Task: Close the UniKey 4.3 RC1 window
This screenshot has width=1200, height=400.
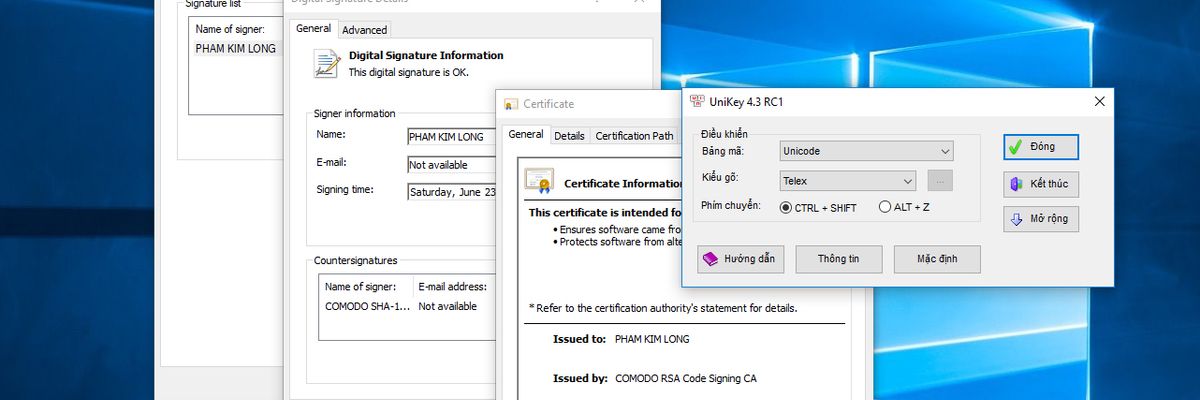Action: click(x=1099, y=101)
